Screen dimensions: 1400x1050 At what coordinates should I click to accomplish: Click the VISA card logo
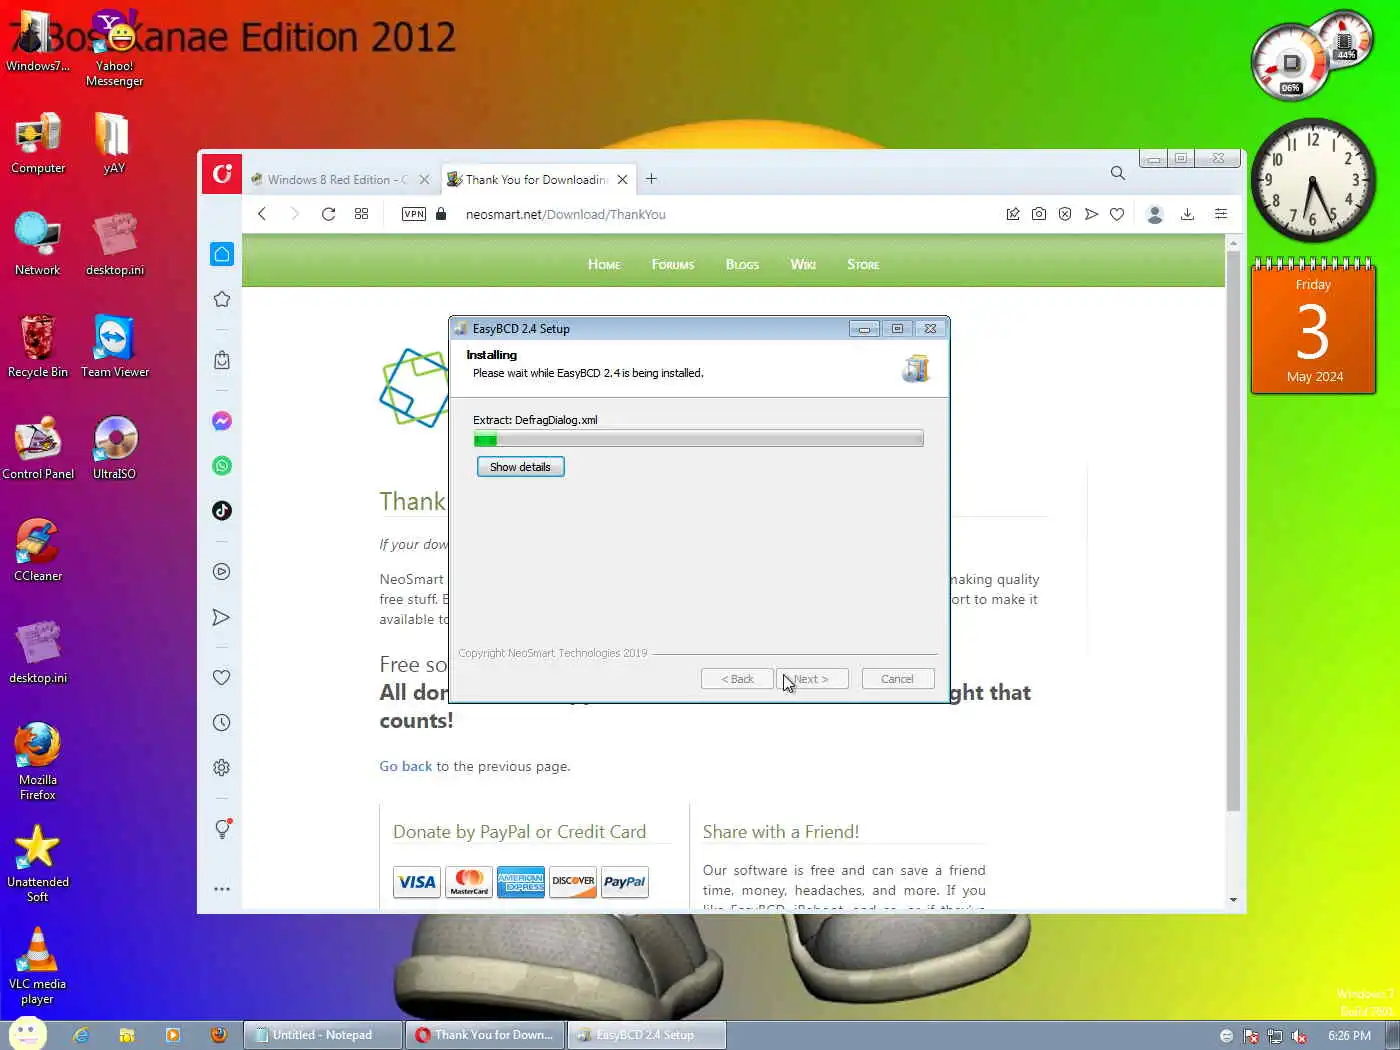coord(416,882)
